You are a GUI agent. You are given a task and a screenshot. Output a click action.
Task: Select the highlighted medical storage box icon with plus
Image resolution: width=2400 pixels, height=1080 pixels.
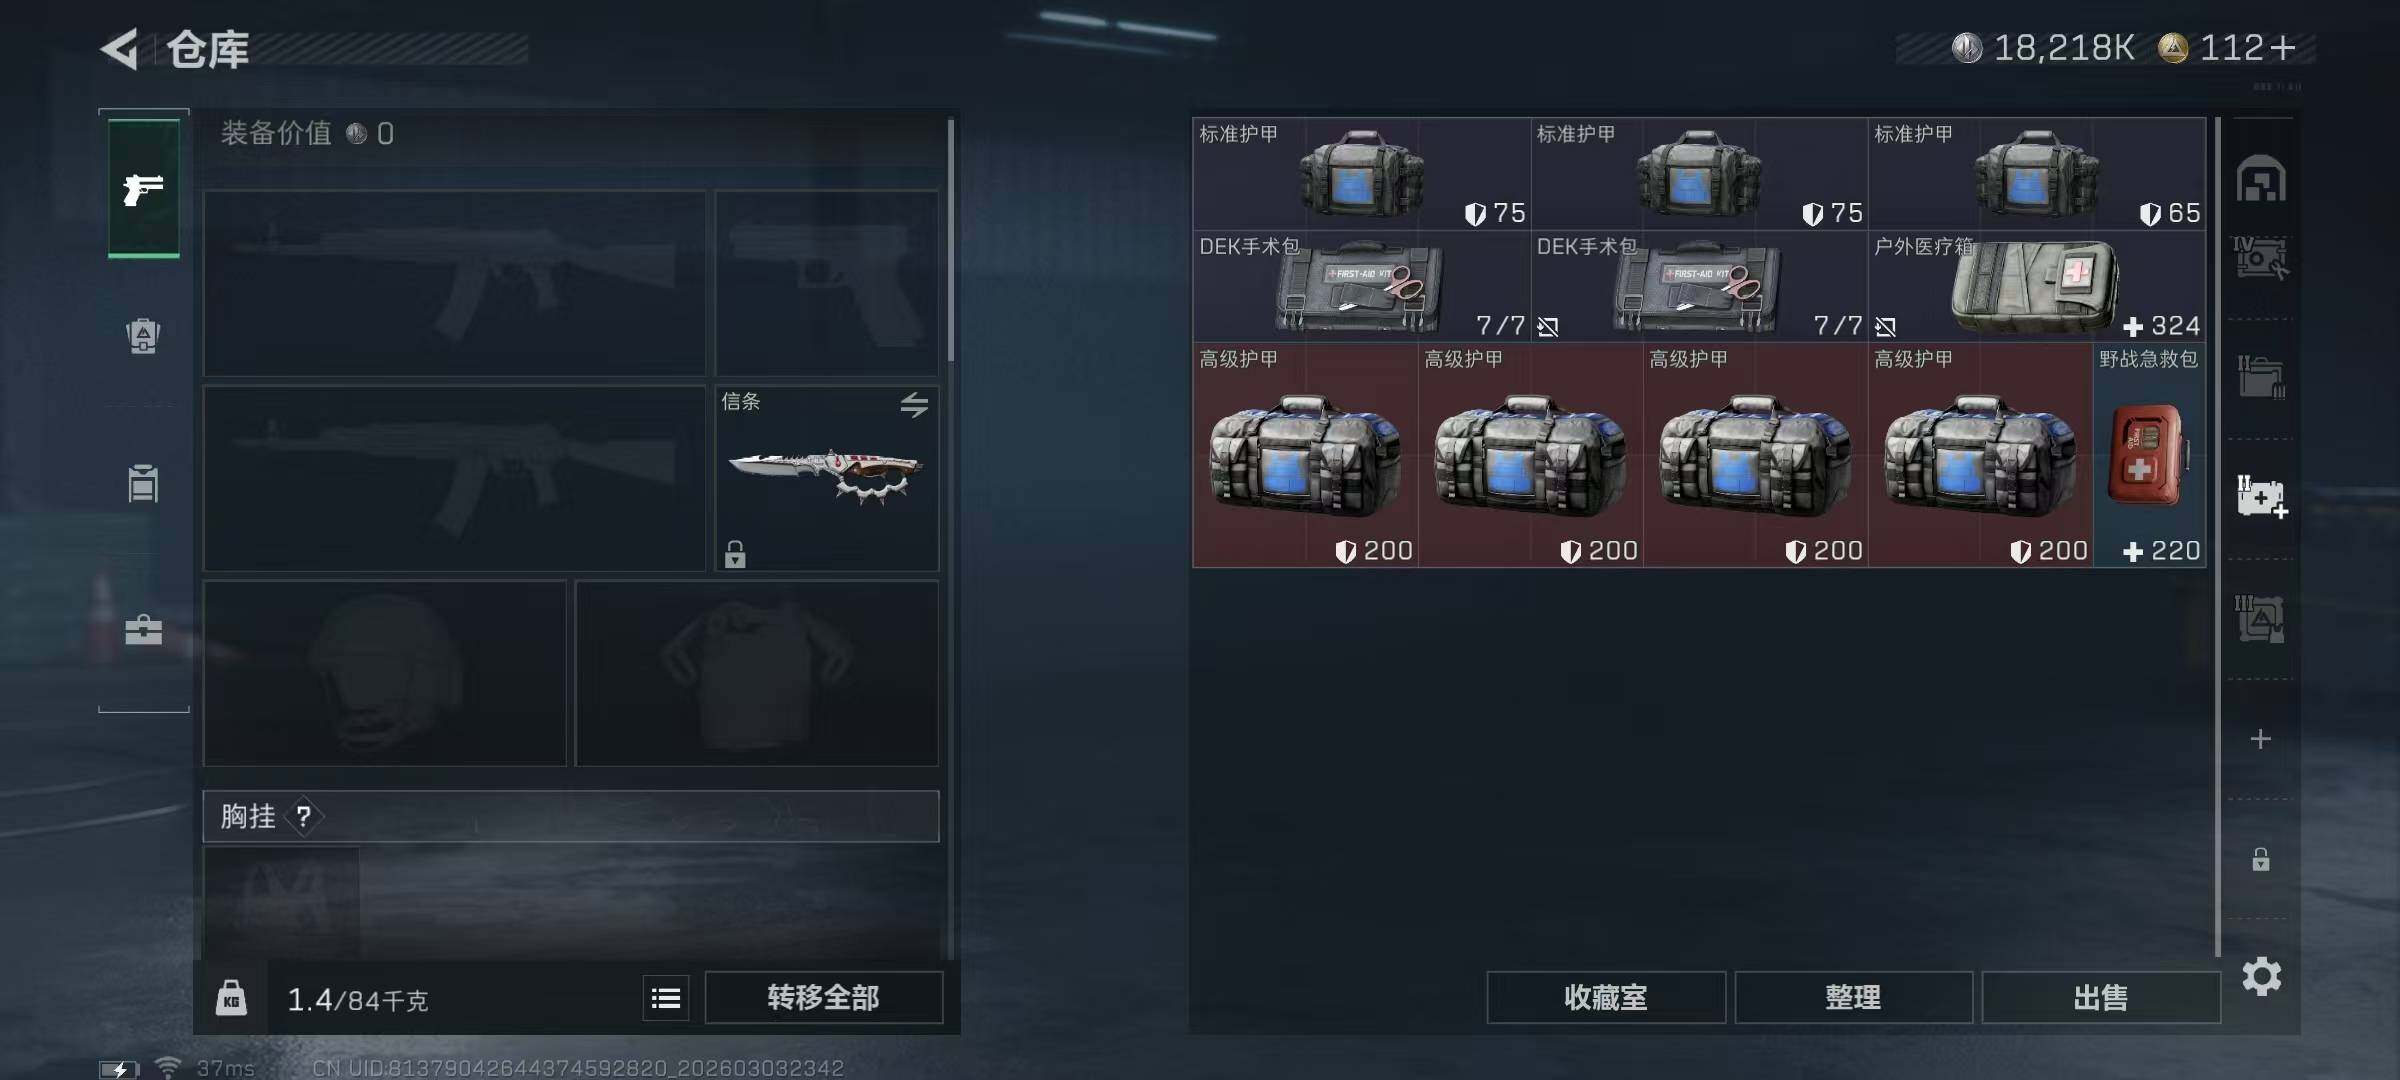(2262, 497)
